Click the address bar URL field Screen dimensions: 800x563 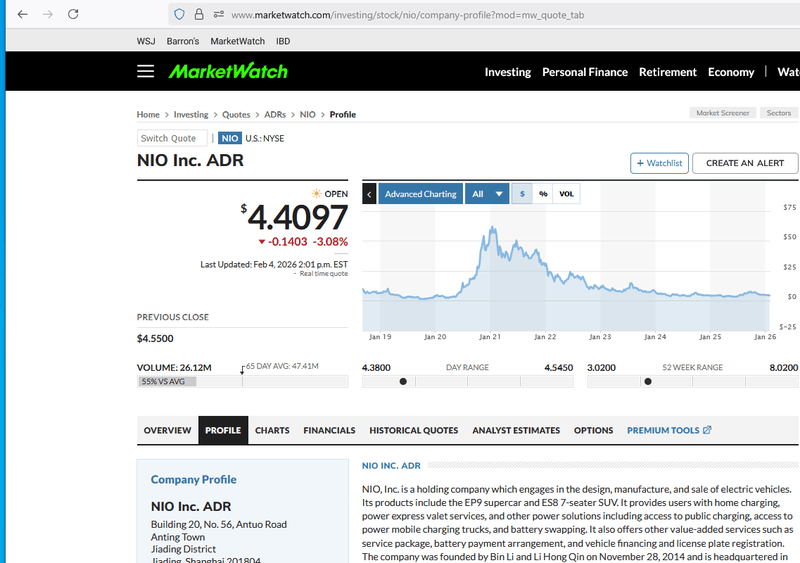pyautogui.click(x=407, y=15)
